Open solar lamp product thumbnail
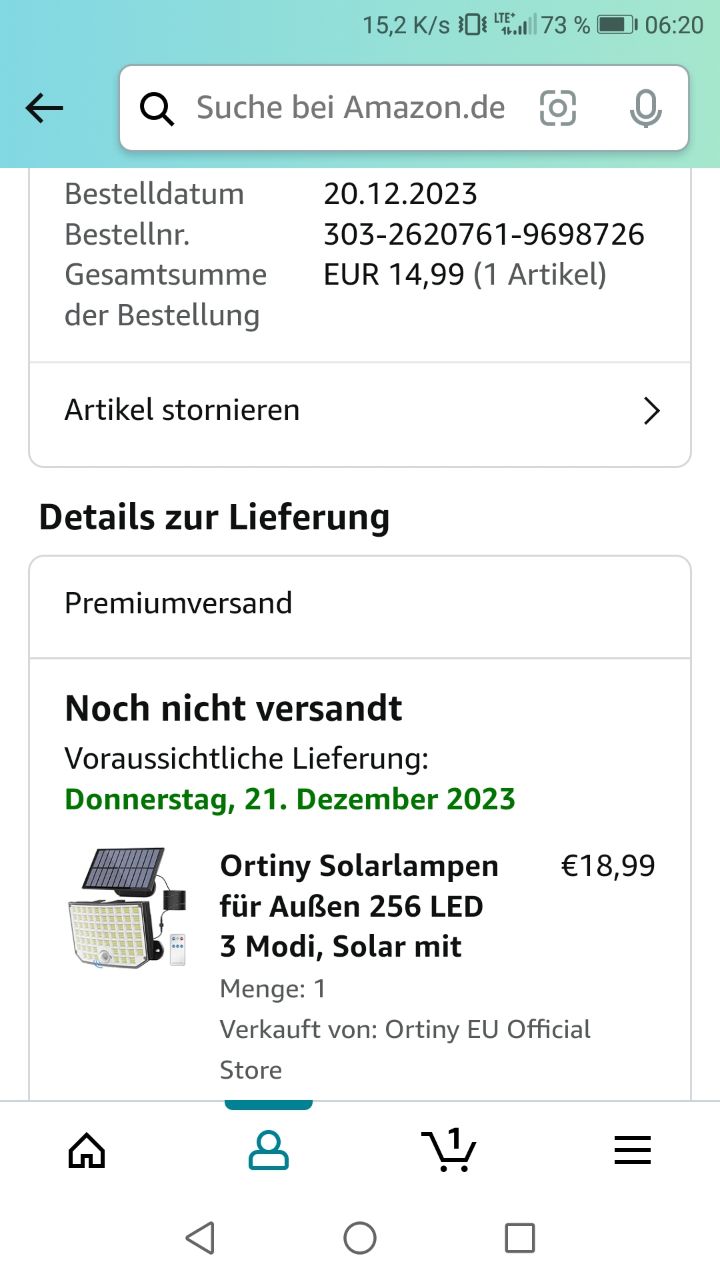This screenshot has height=1280, width=720. [126, 908]
